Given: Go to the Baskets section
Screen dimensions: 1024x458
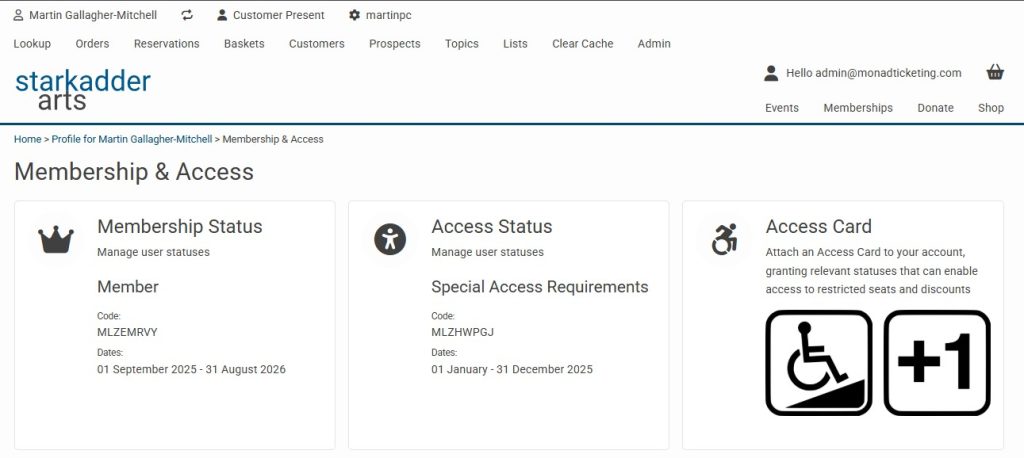Looking at the screenshot, I should pos(244,44).
